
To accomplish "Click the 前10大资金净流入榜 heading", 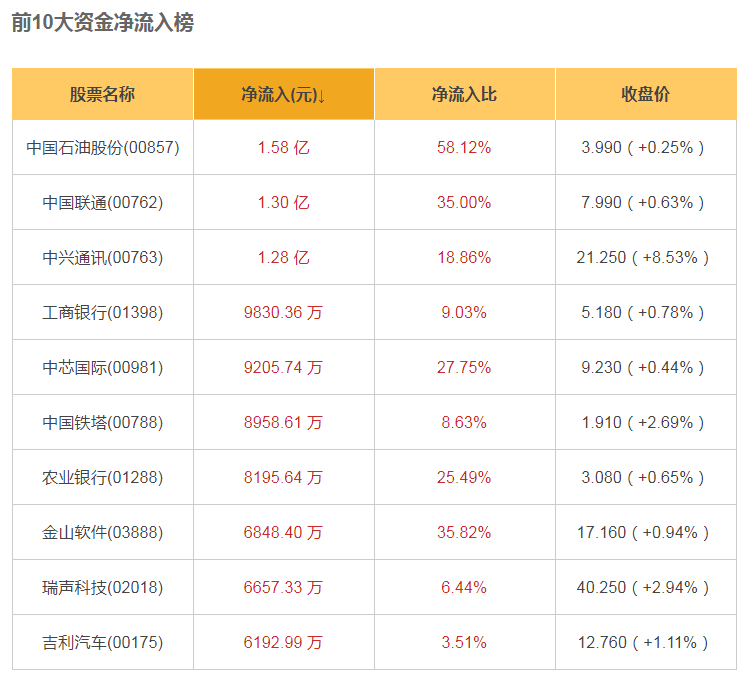I will (103, 23).
